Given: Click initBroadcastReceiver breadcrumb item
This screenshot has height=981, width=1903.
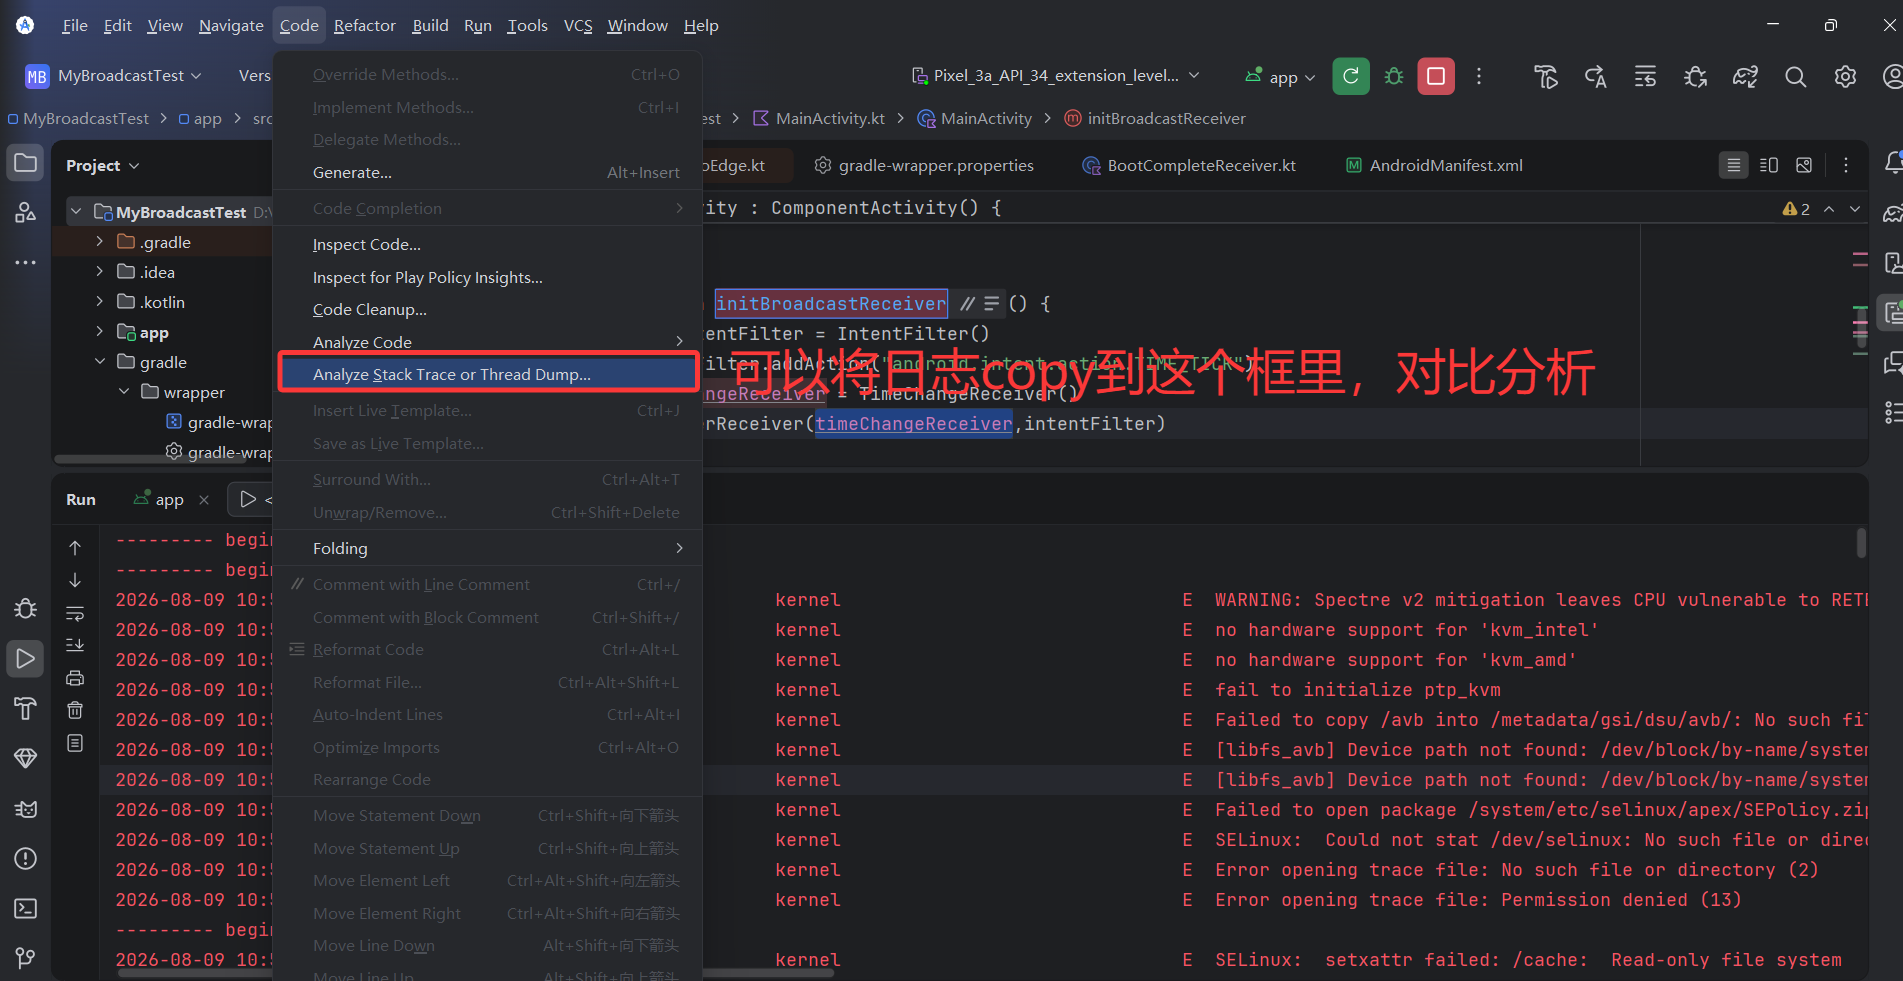Looking at the screenshot, I should 1156,119.
